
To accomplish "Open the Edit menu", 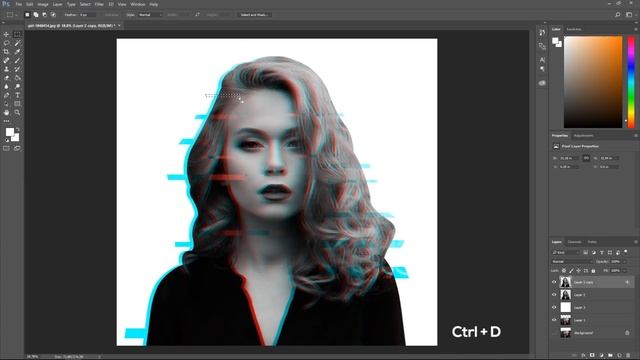I will click(x=30, y=4).
